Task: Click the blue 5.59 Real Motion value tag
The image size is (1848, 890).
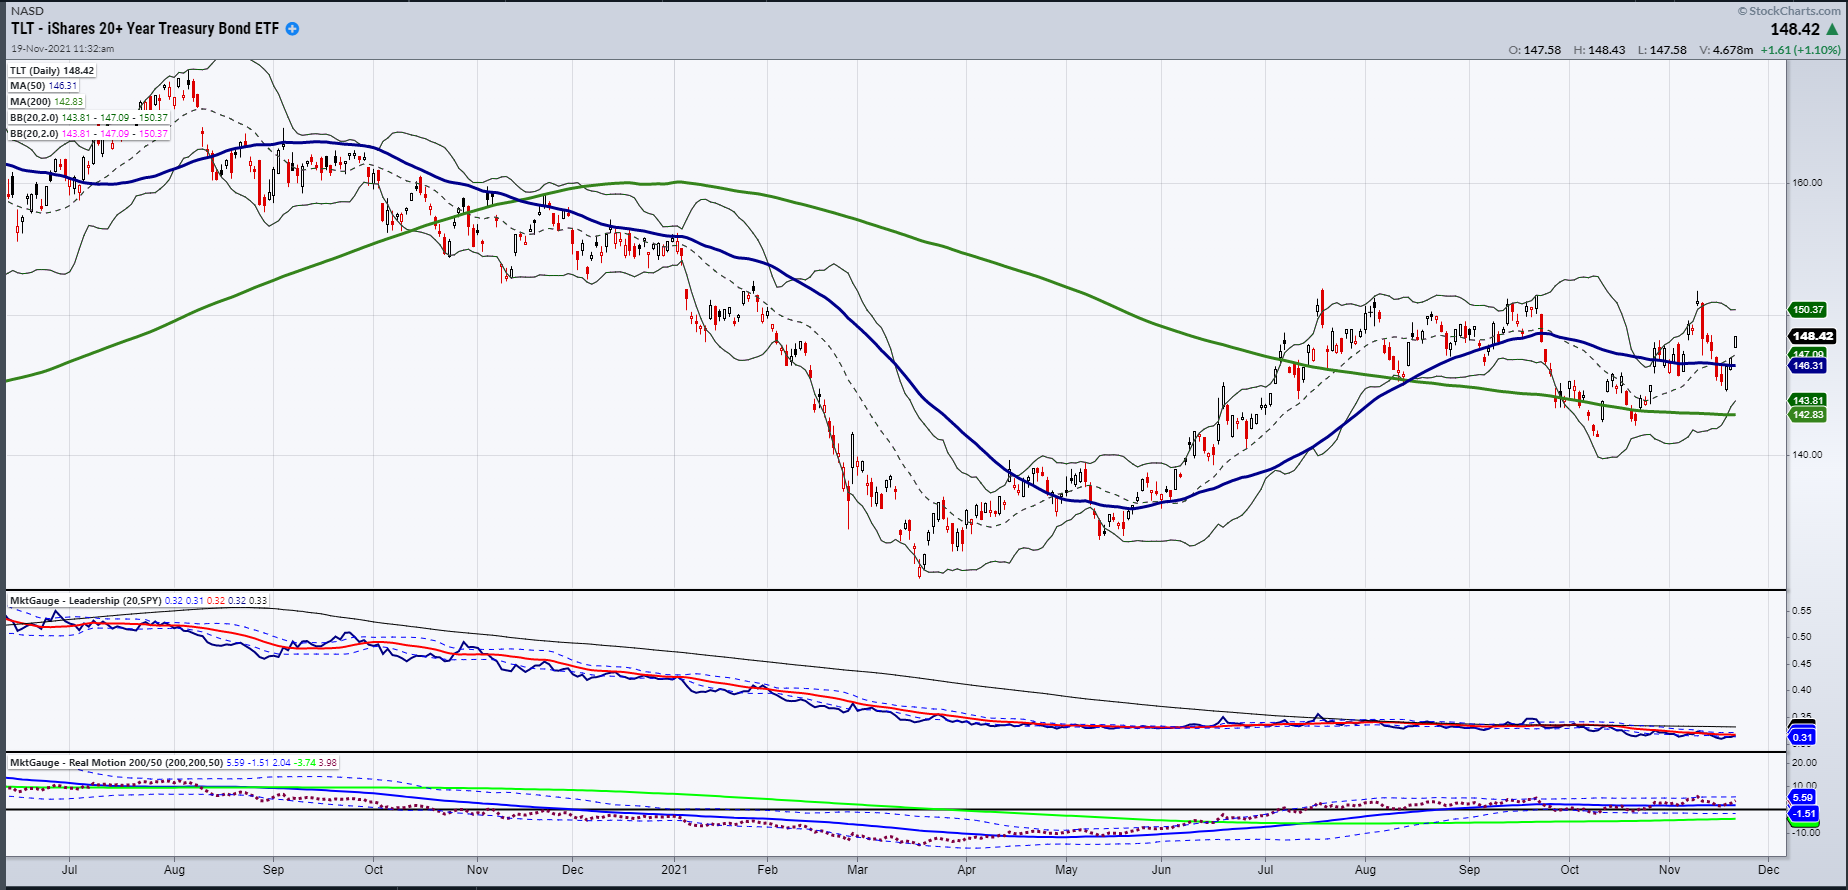Action: (1802, 798)
